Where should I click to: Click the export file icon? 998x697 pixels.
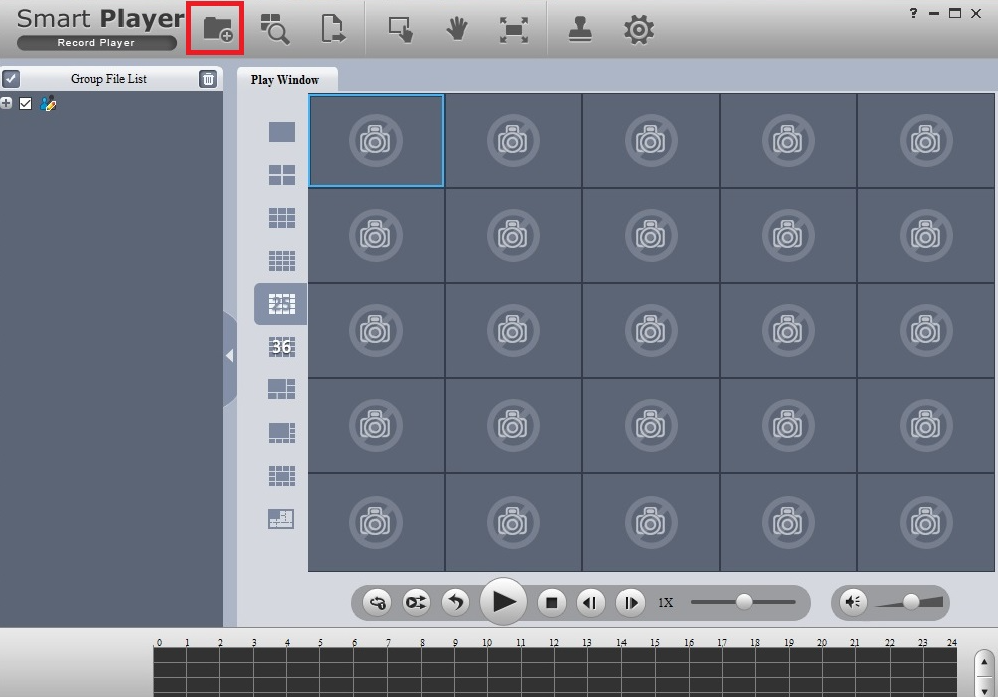[x=333, y=29]
